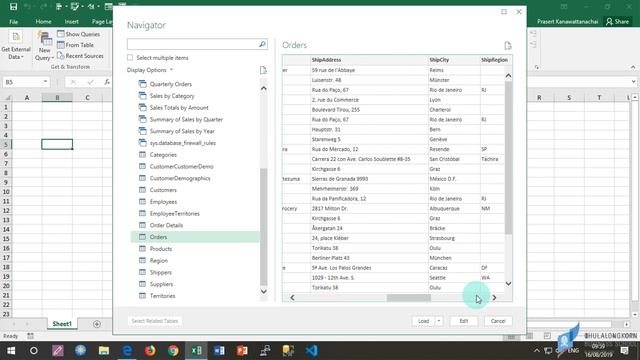Expand the Display Options dropdown

[150, 70]
